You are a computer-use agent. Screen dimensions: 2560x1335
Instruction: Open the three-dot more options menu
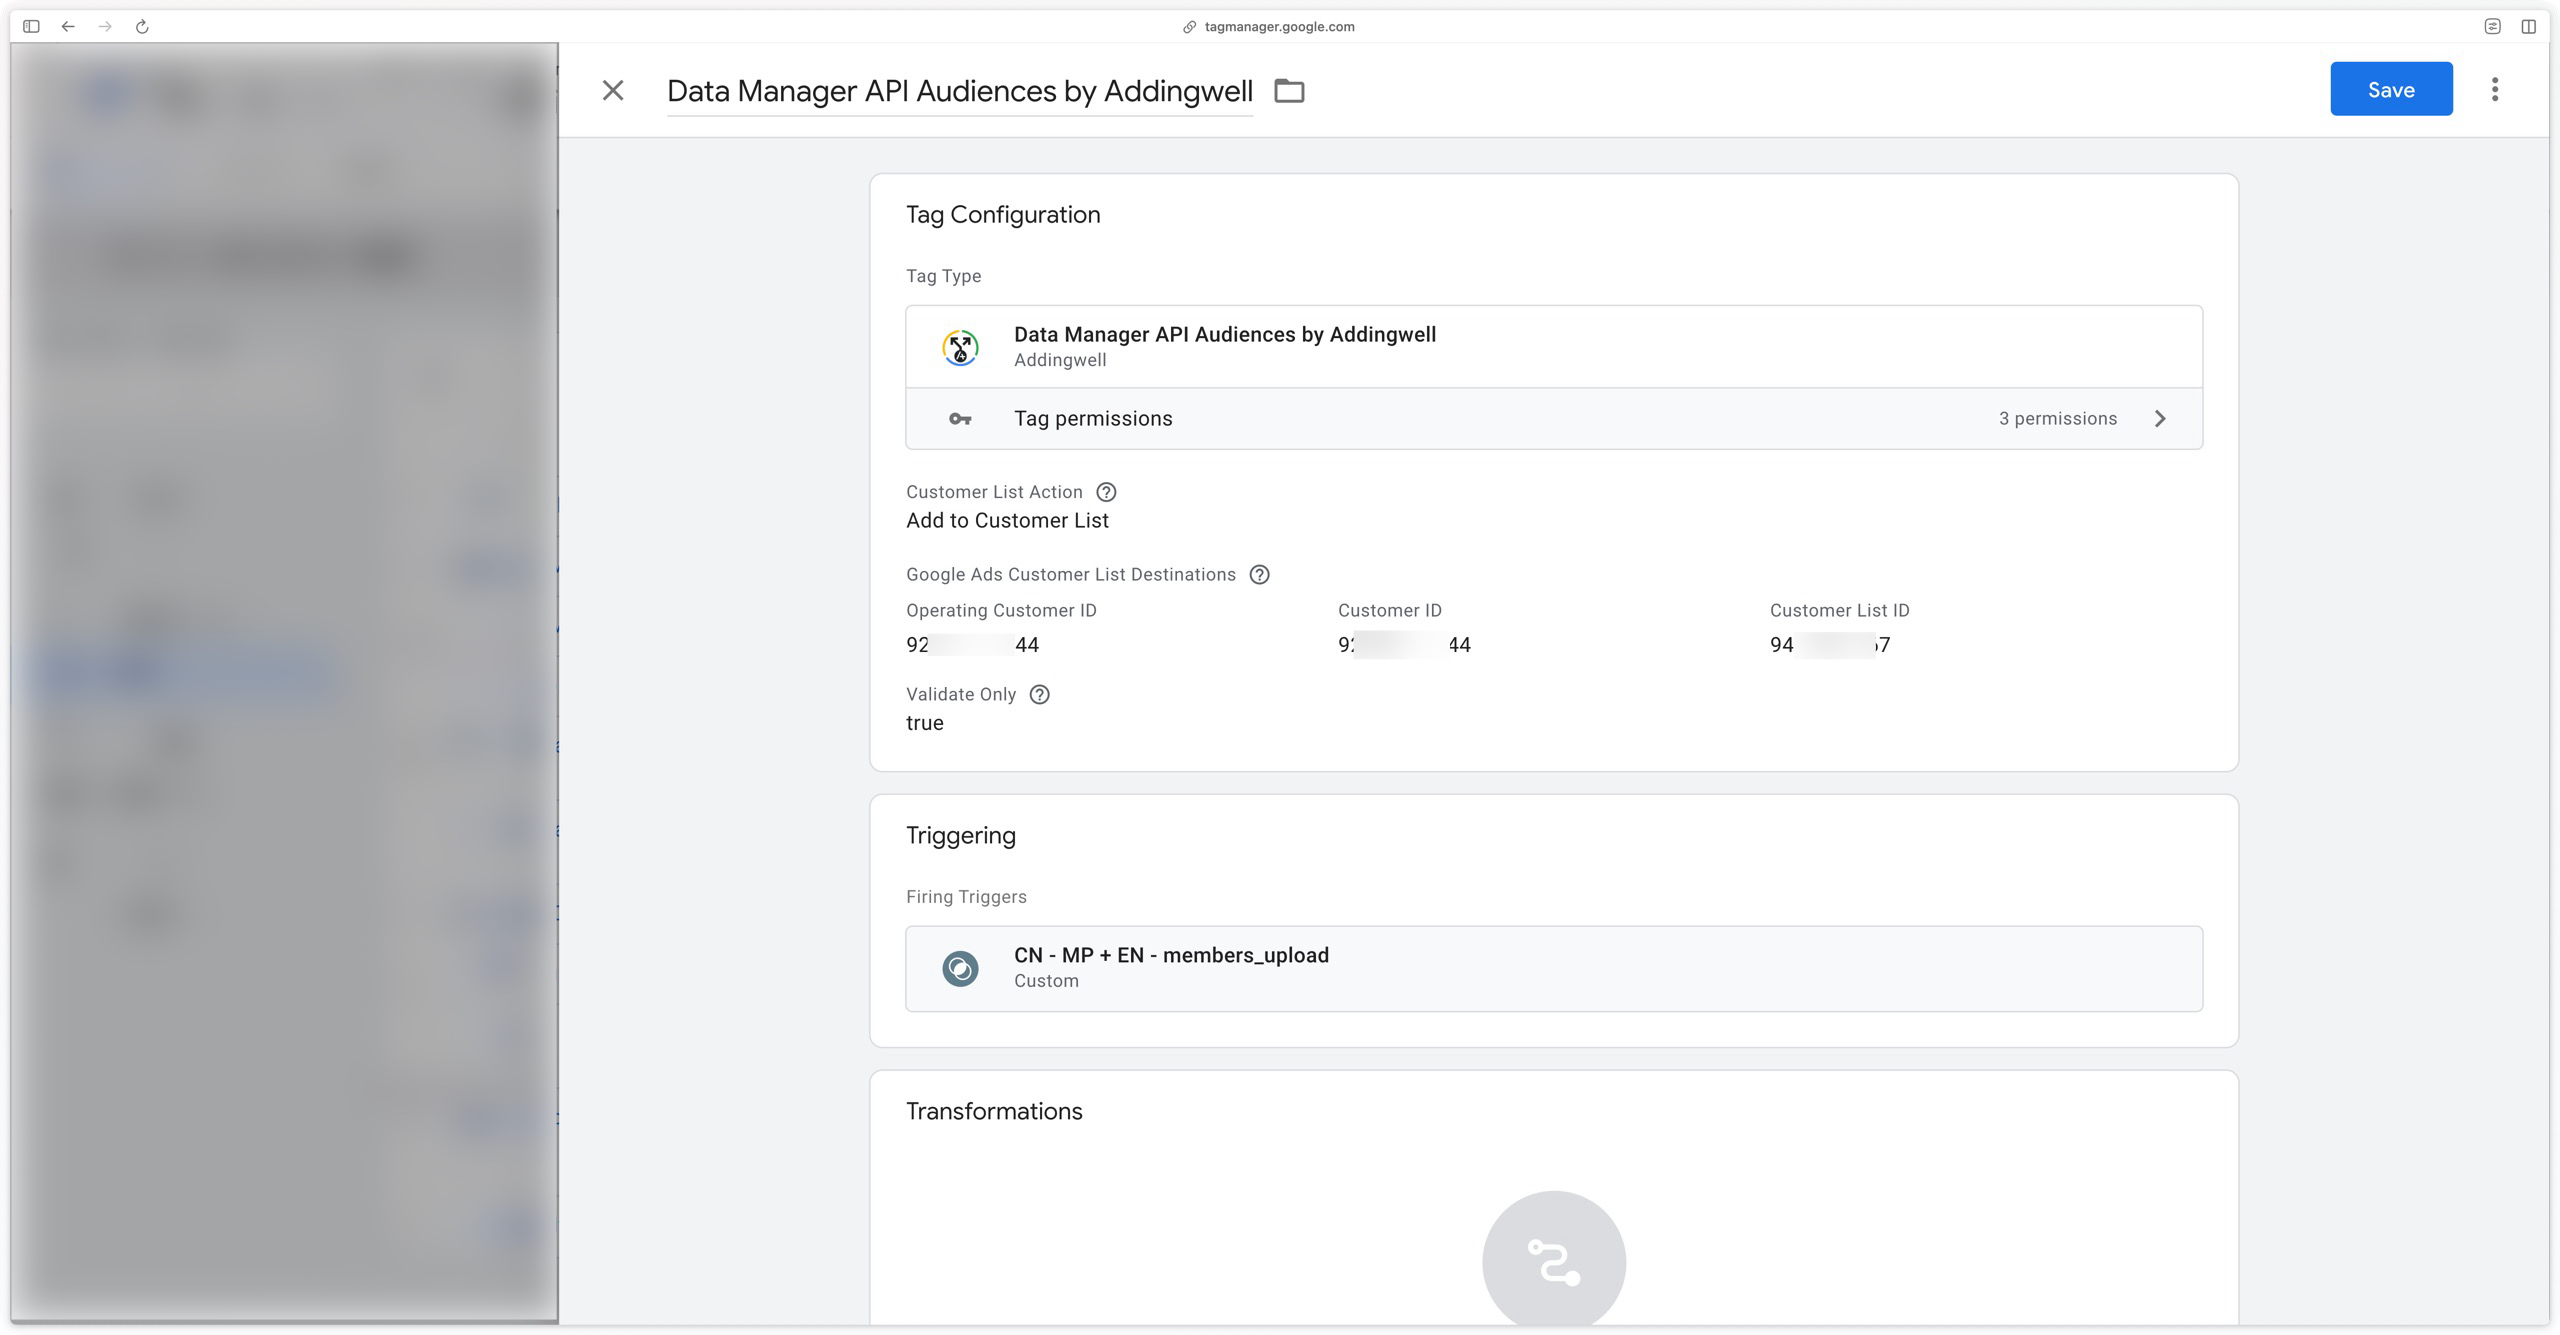click(x=2494, y=90)
